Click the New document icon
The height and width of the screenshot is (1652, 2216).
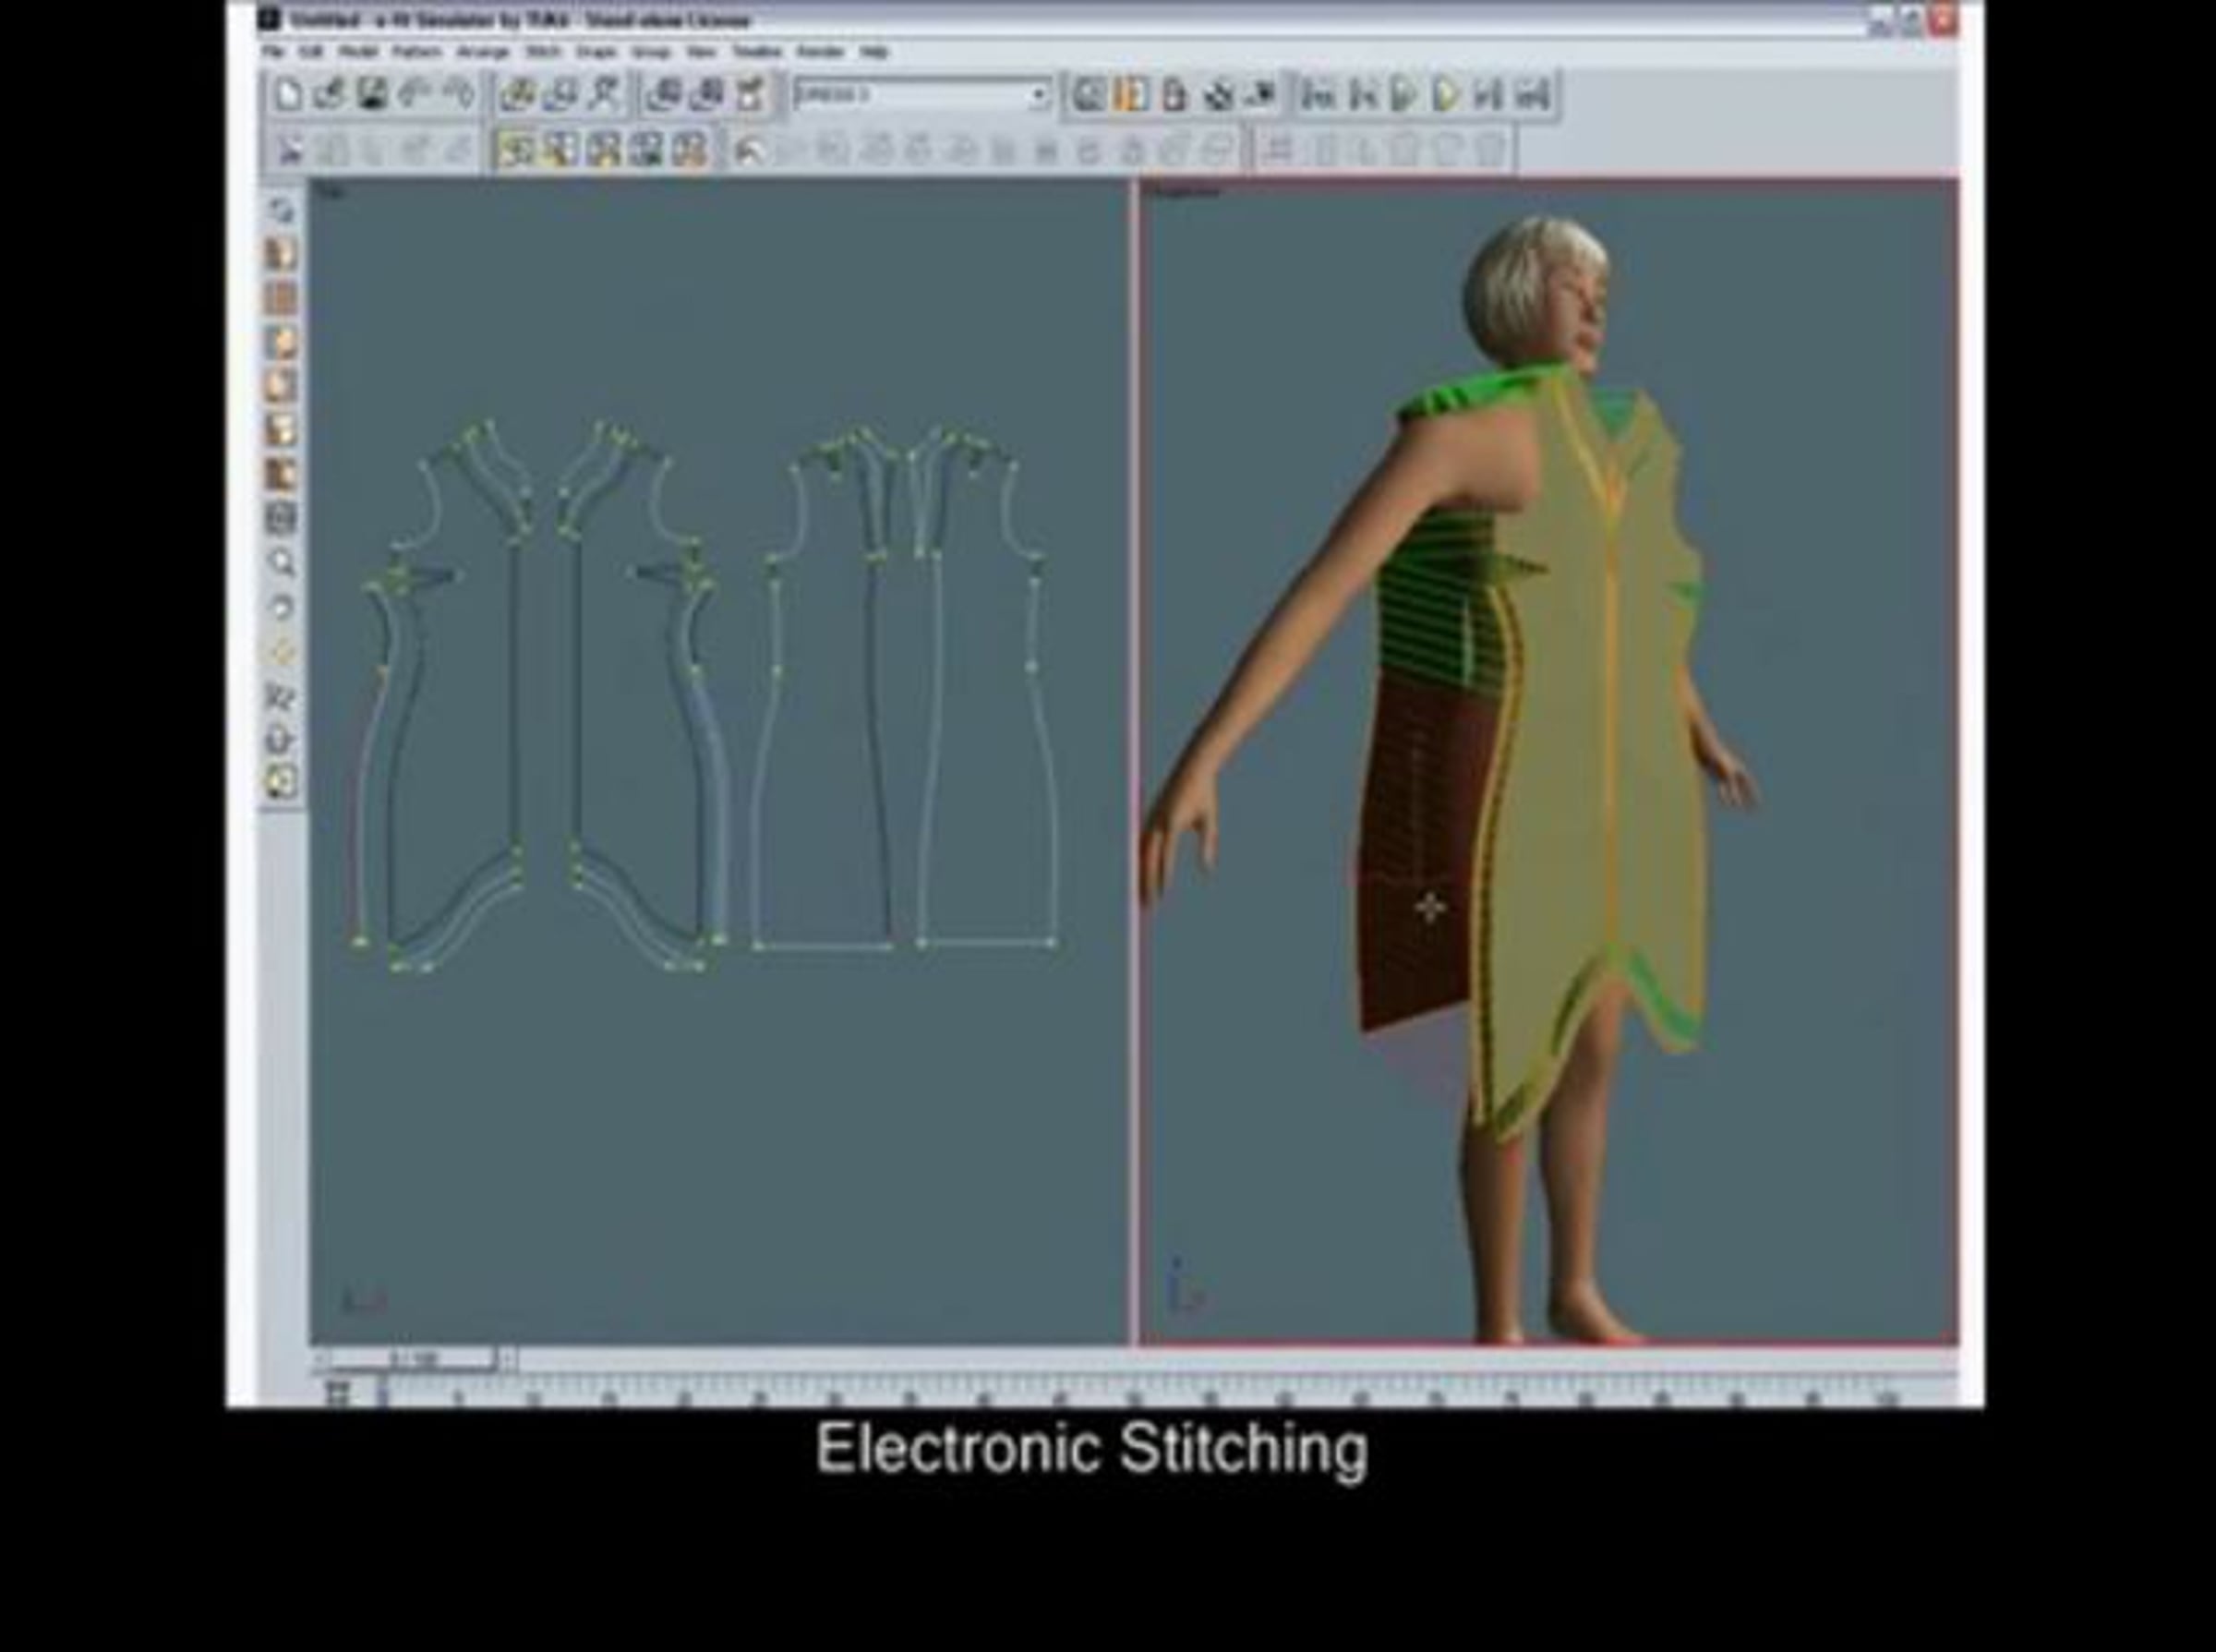tap(288, 95)
